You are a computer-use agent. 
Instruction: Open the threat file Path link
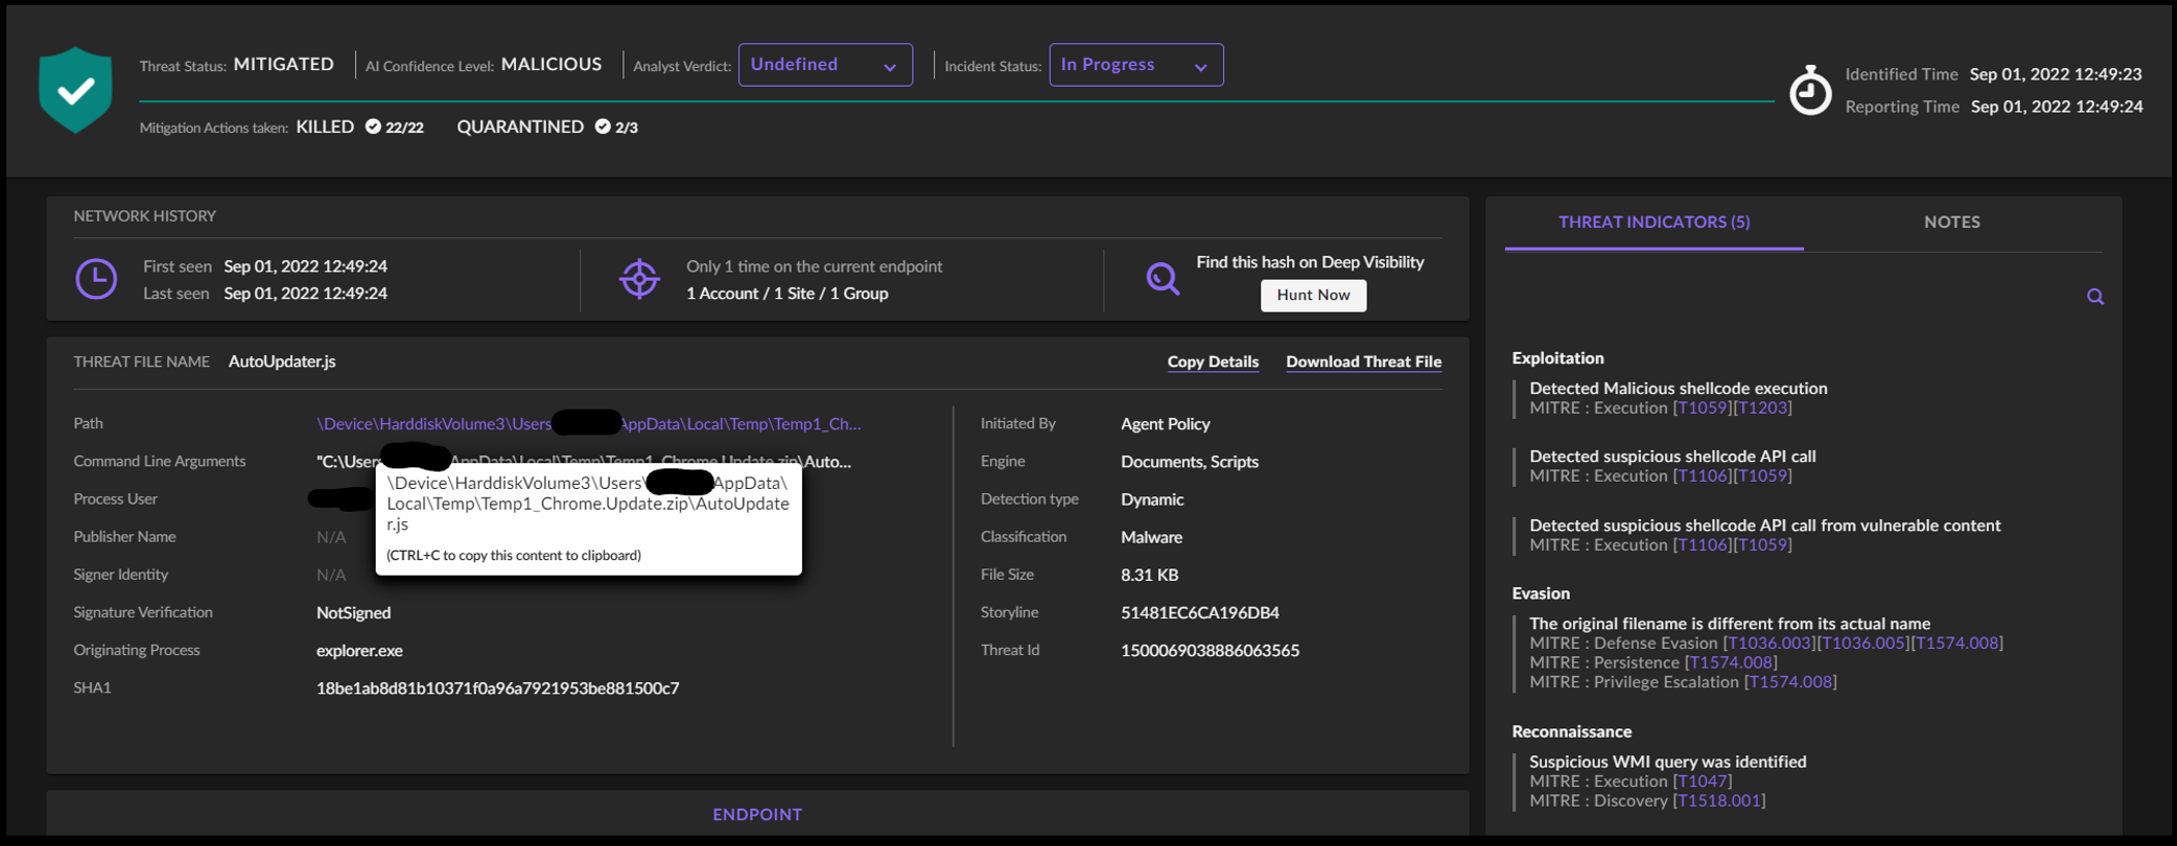[588, 424]
